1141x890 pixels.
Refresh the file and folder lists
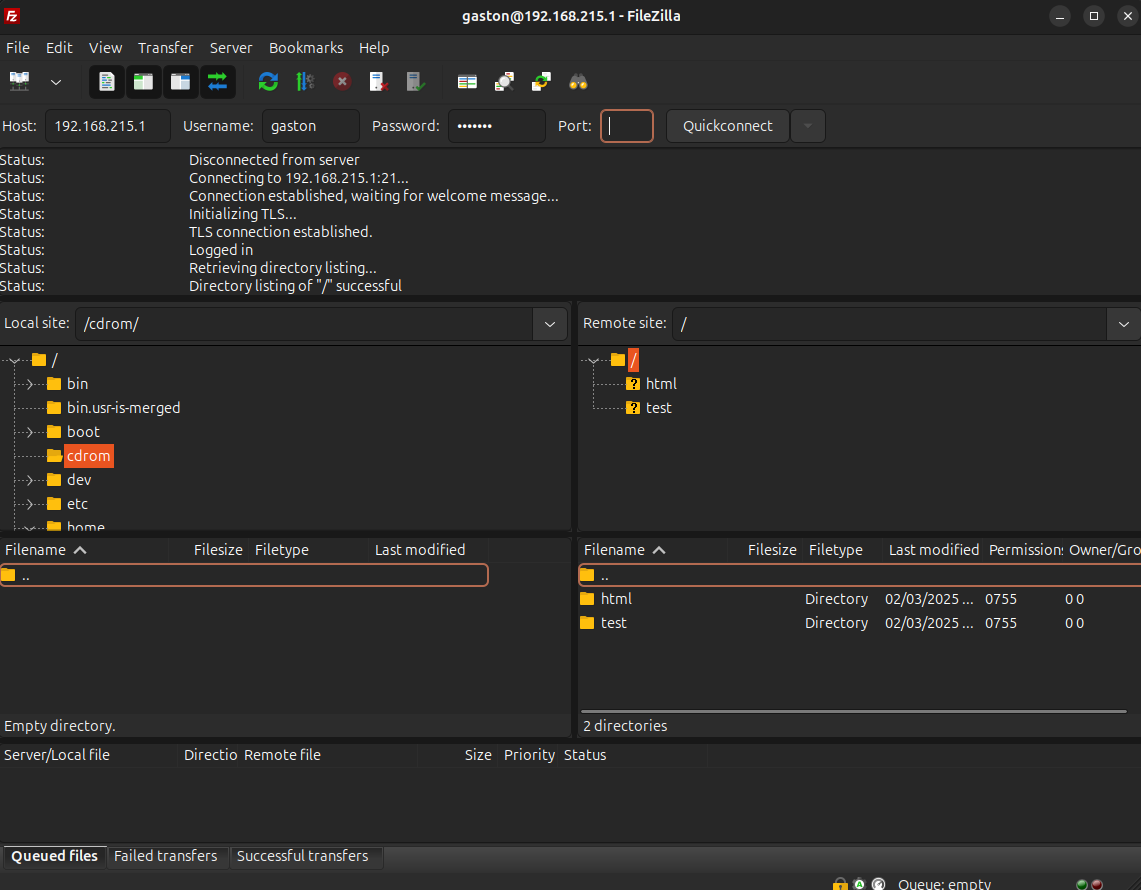[269, 82]
